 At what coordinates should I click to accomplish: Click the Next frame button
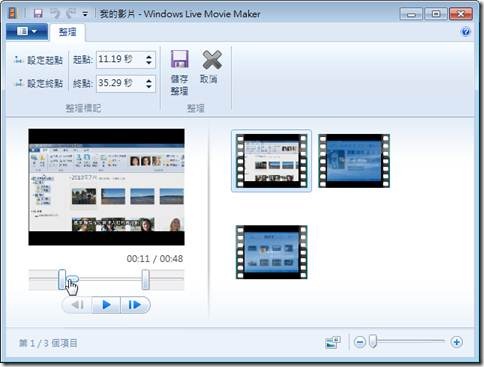[135, 305]
